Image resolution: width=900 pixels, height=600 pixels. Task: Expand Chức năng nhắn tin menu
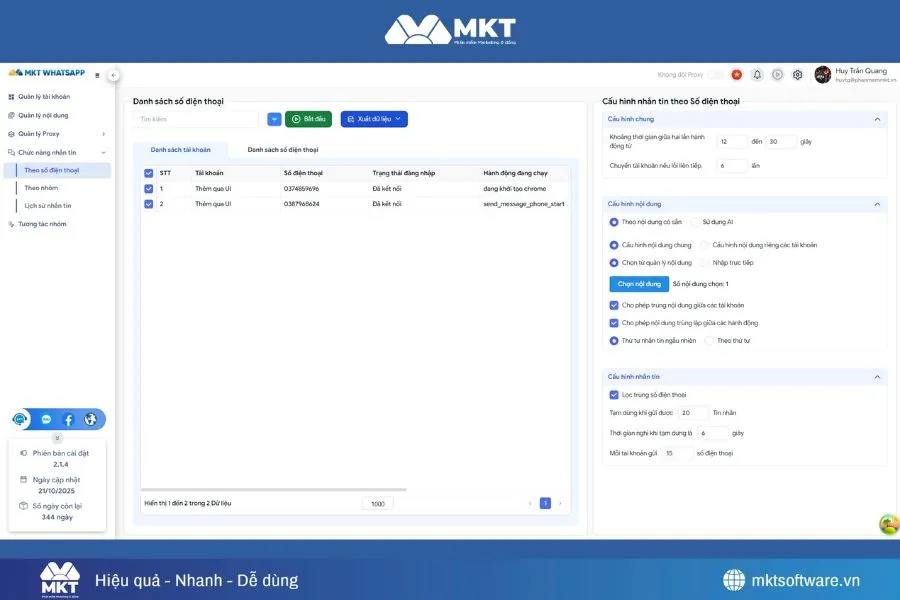tap(47, 154)
